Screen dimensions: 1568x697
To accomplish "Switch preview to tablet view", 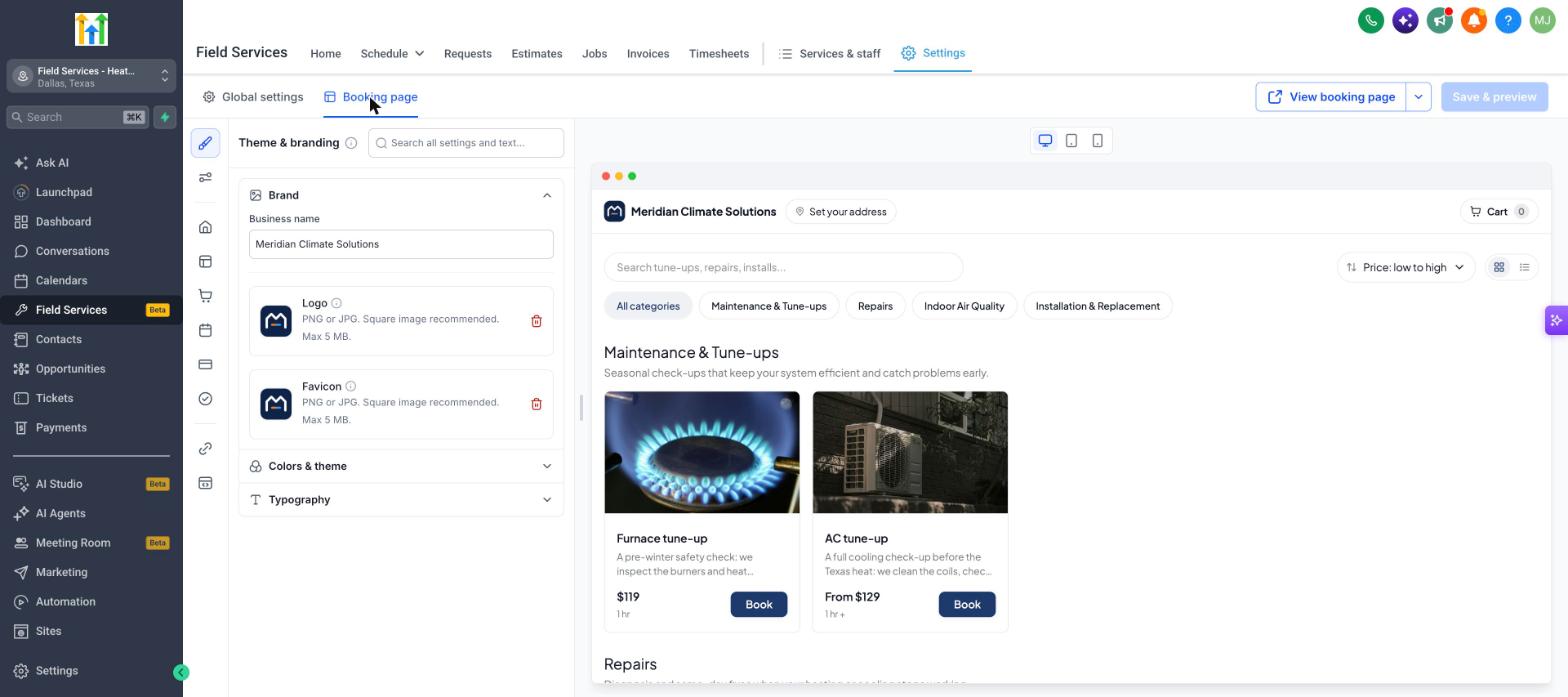I will pyautogui.click(x=1071, y=141).
